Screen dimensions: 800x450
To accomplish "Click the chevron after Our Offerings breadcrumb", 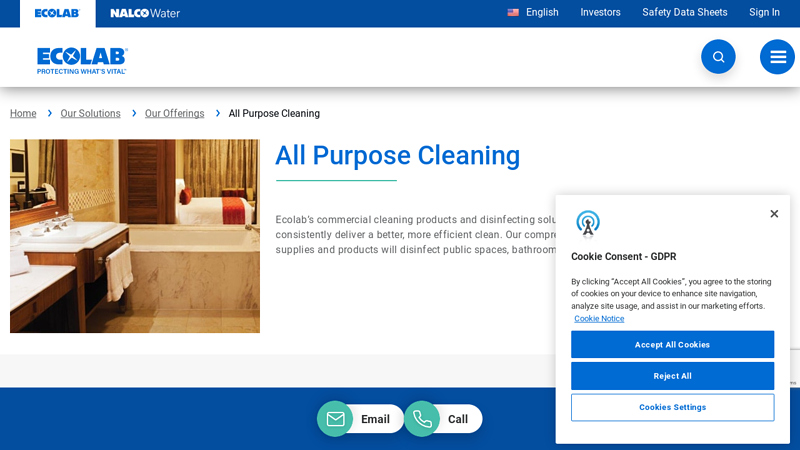I will coord(218,113).
